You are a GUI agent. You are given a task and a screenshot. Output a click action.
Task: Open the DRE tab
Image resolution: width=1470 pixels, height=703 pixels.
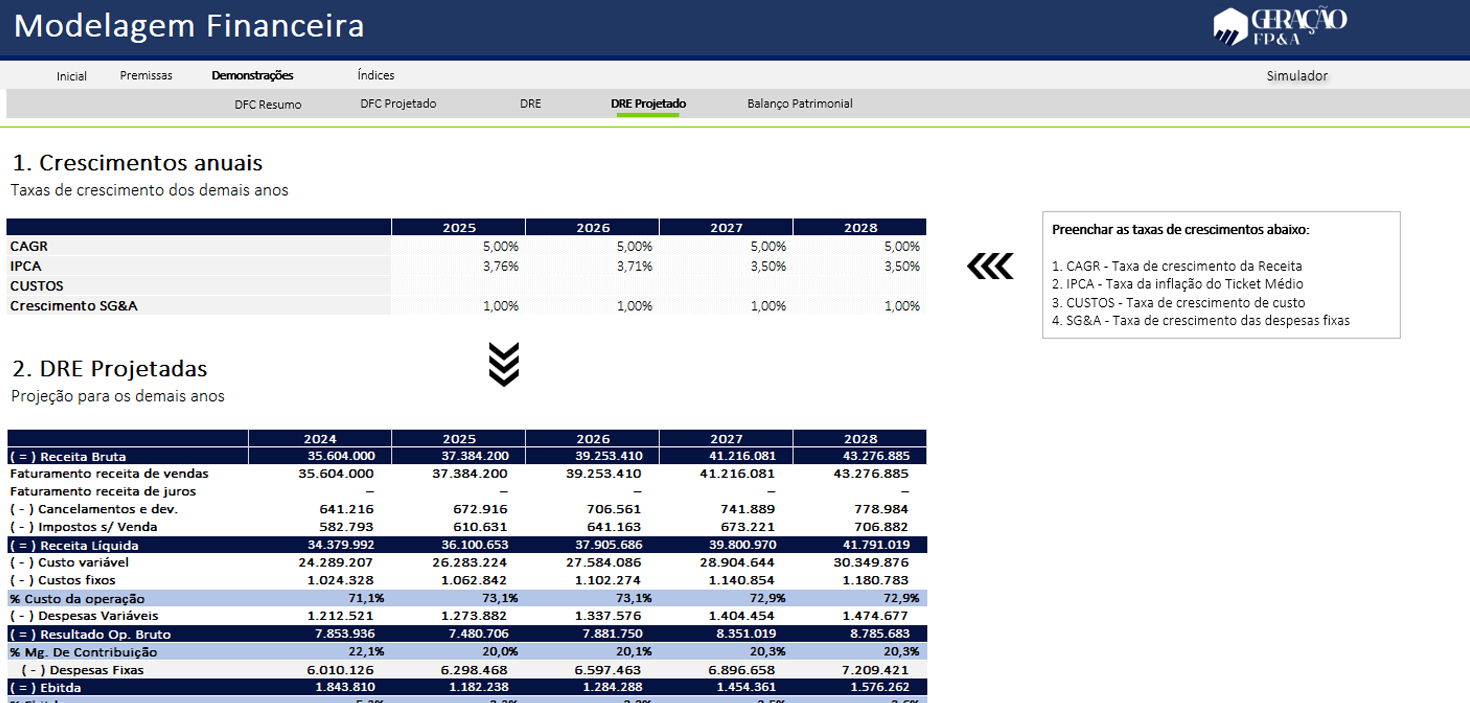(530, 104)
